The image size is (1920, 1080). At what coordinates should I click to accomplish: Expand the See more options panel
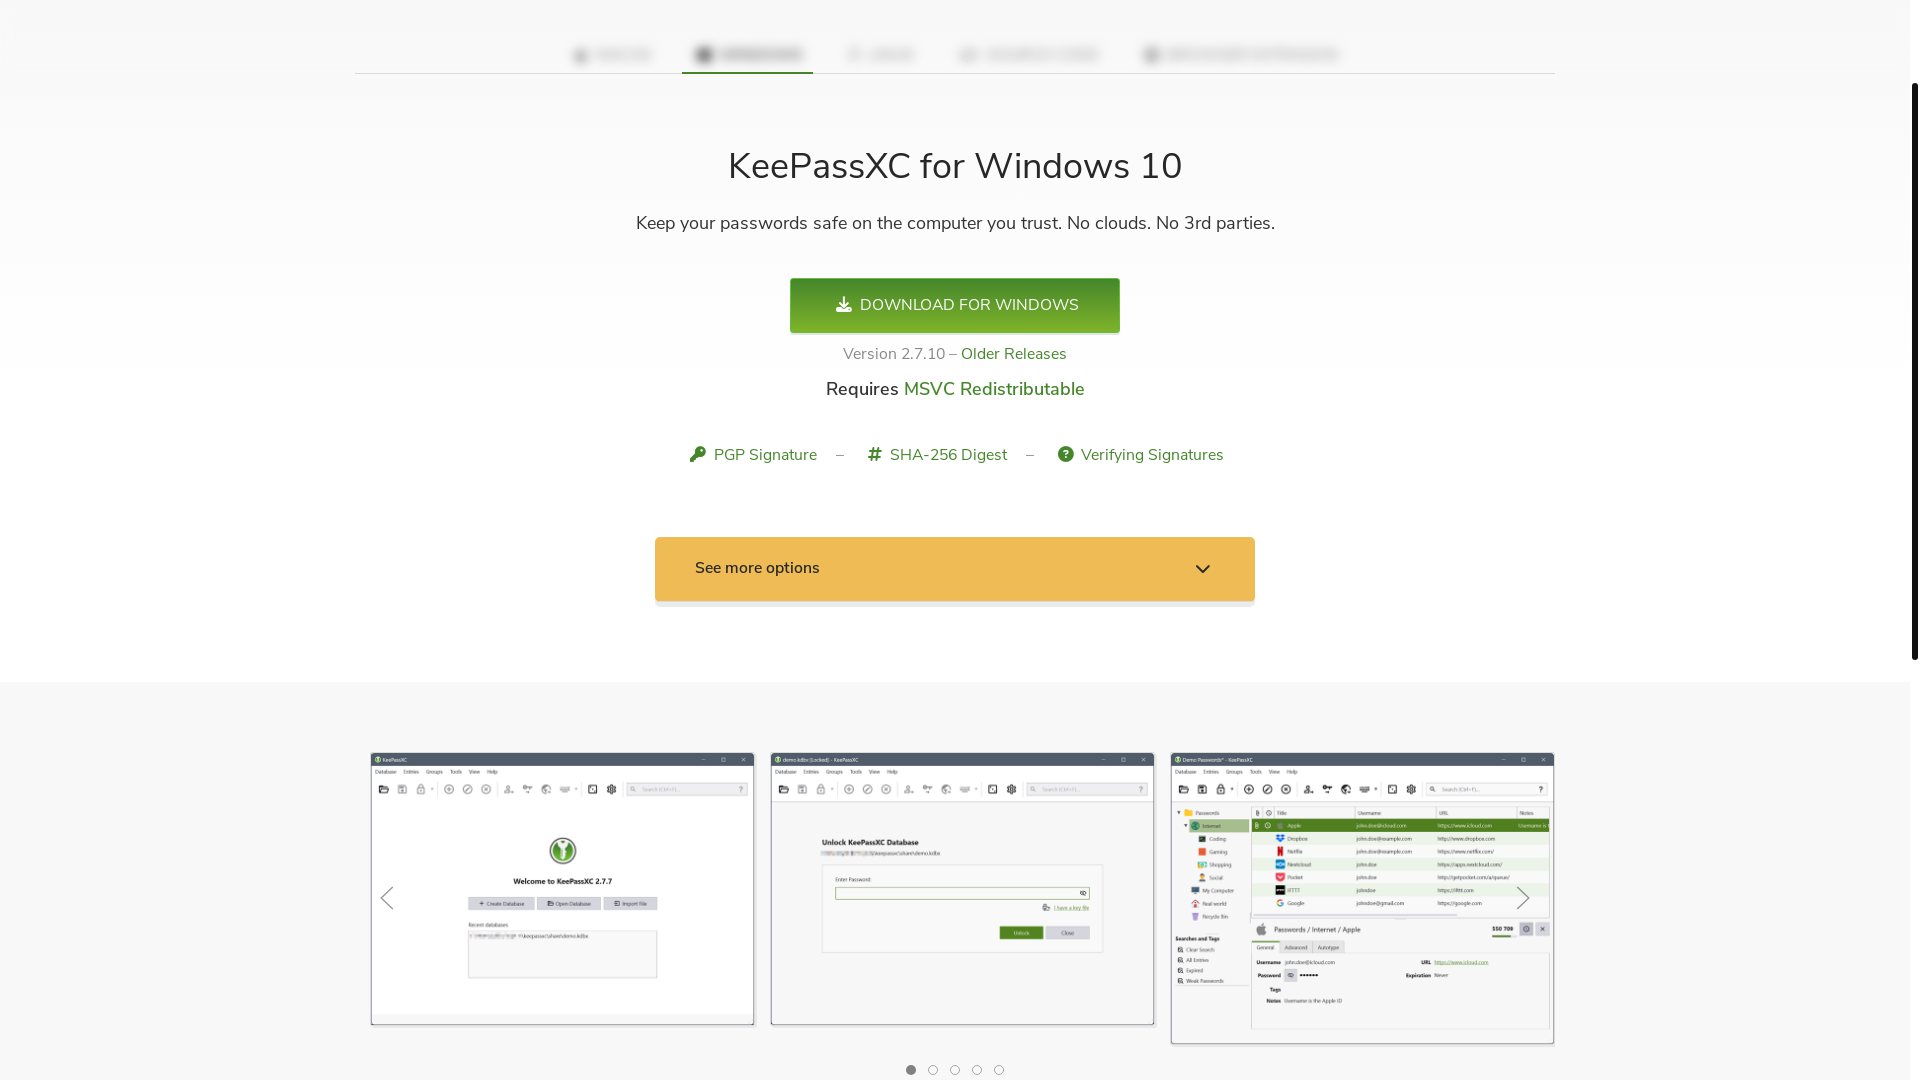[x=954, y=569]
